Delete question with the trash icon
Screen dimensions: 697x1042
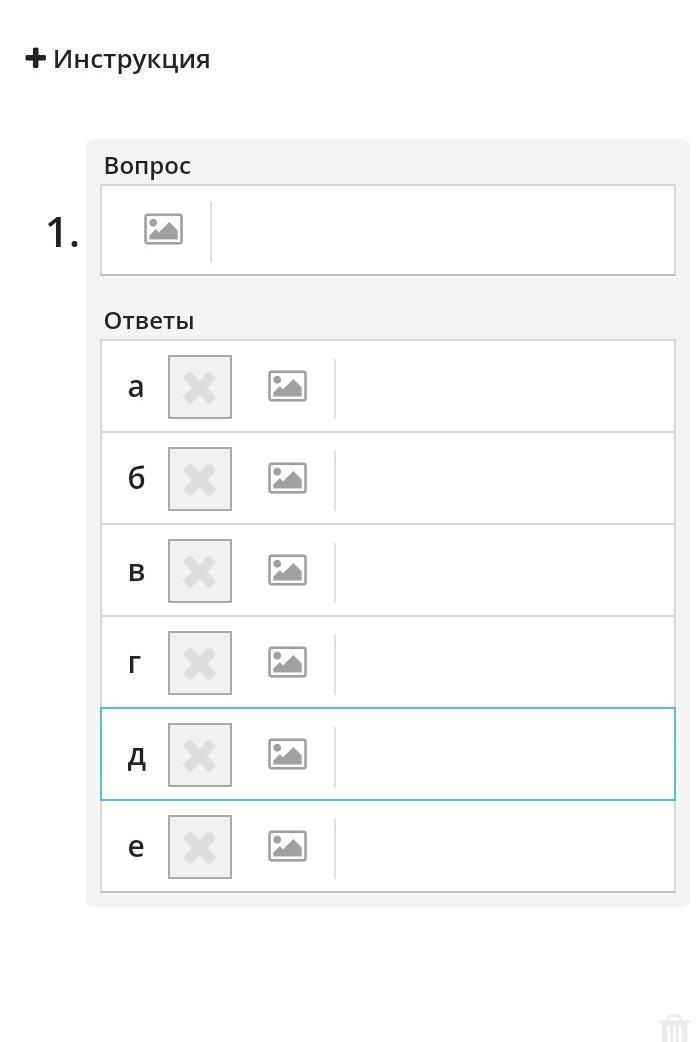(674, 1027)
